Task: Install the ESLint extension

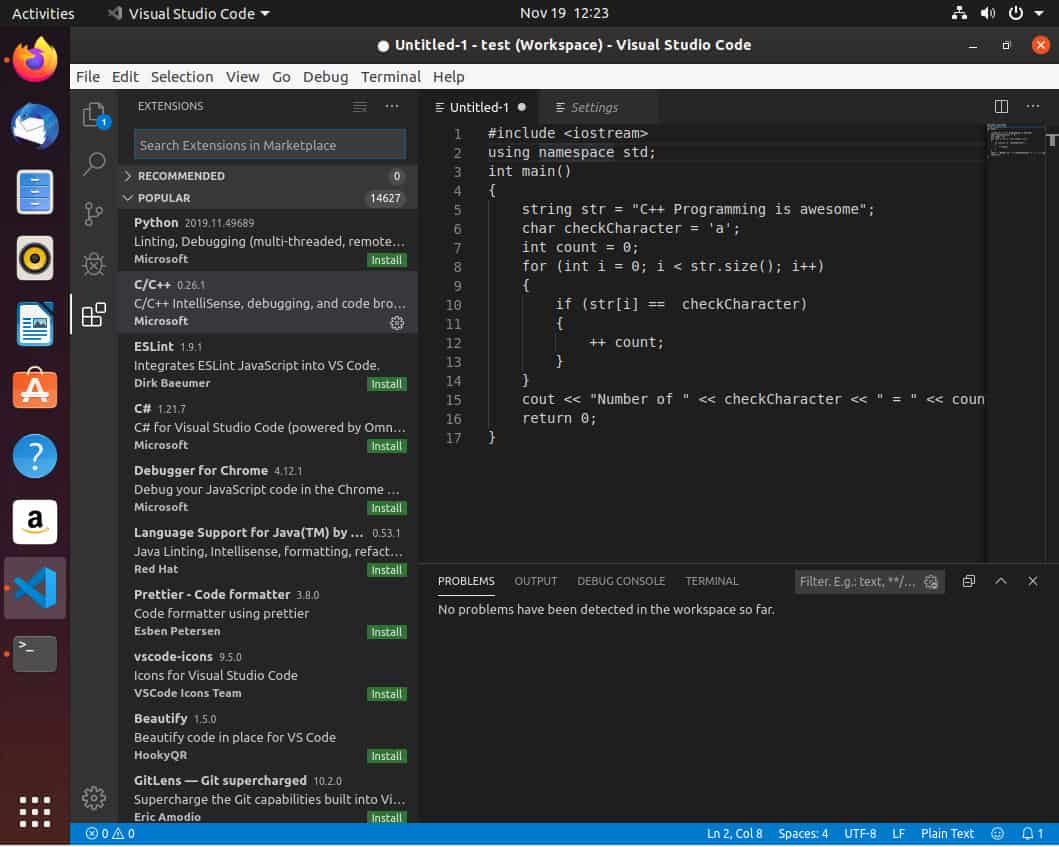Action: click(x=386, y=384)
